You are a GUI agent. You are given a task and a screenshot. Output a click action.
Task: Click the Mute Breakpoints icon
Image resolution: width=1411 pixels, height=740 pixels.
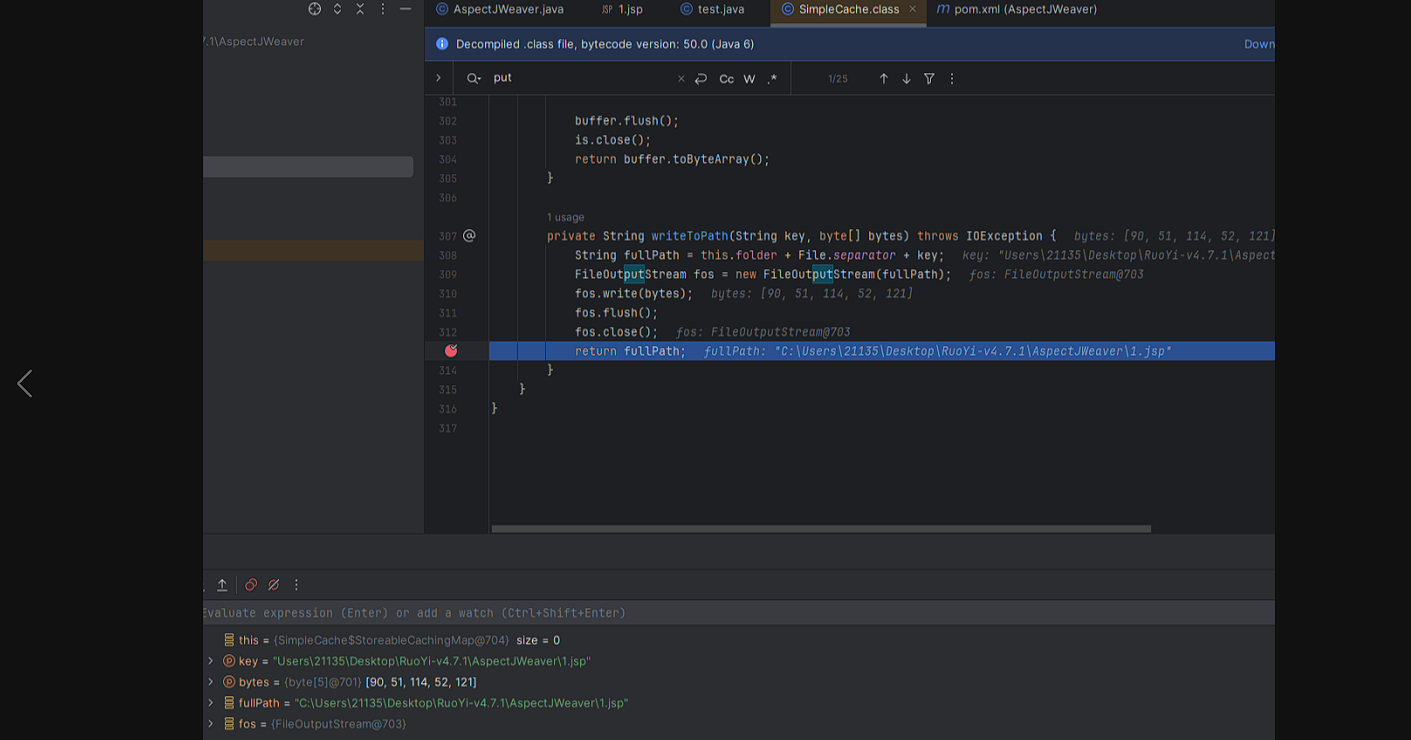(x=273, y=585)
